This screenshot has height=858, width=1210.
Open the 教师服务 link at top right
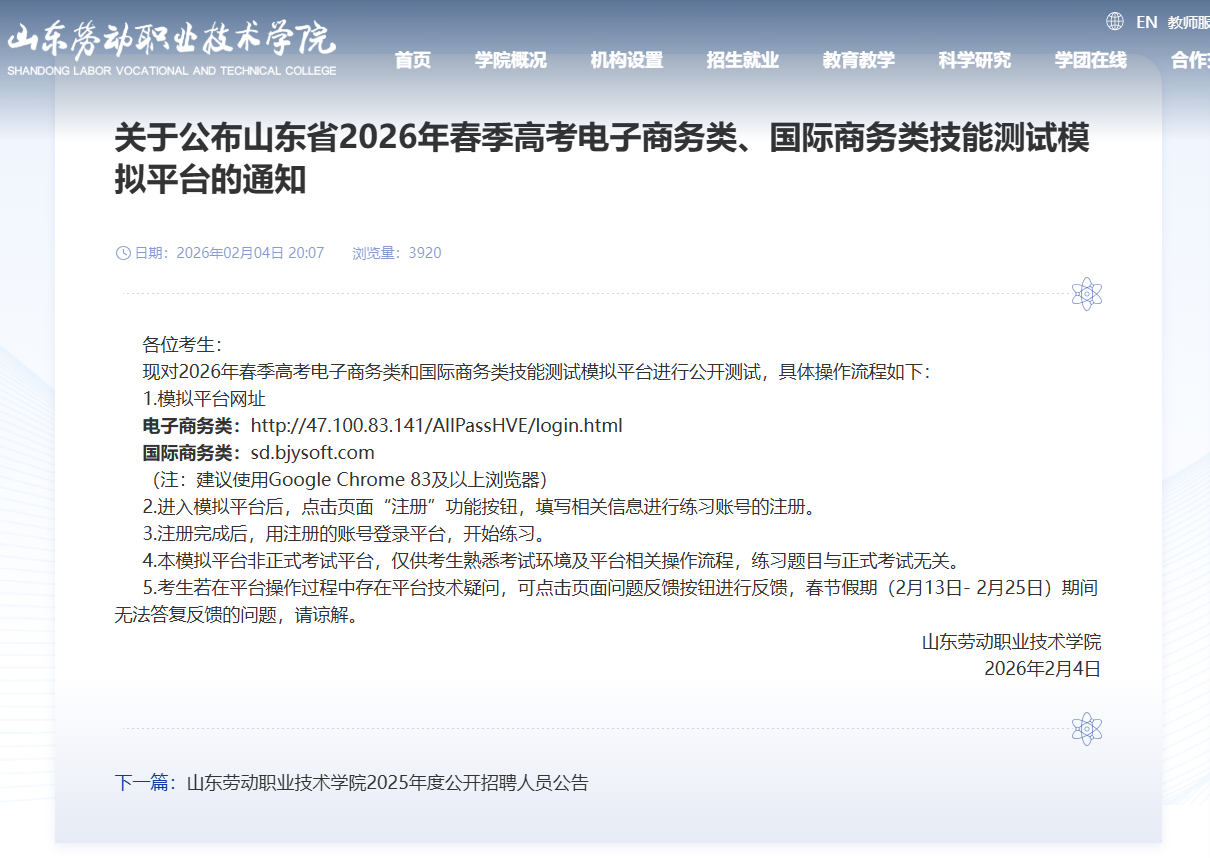[1188, 22]
